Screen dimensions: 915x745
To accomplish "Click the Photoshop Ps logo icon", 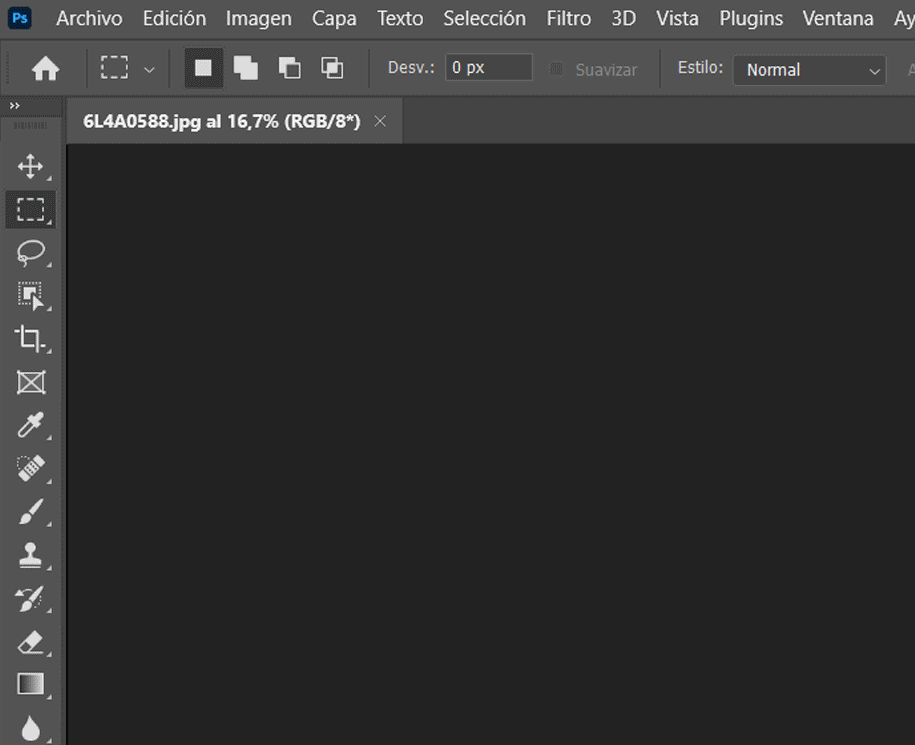I will click(x=20, y=18).
